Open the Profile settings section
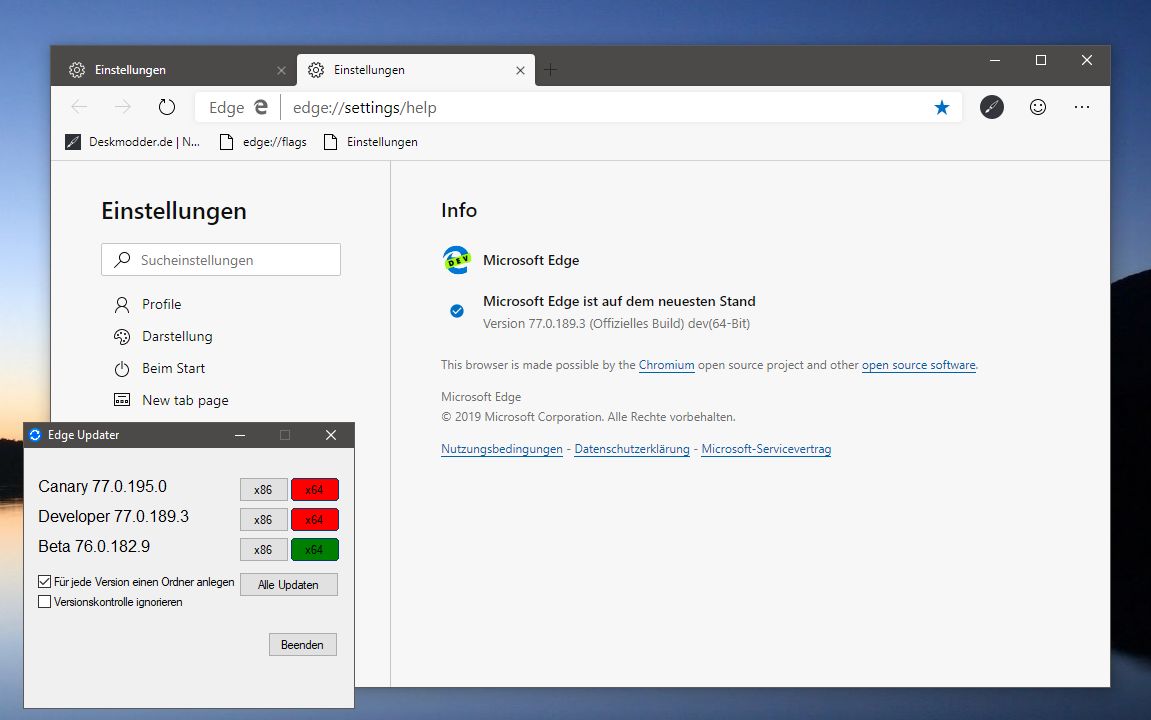 pos(161,305)
